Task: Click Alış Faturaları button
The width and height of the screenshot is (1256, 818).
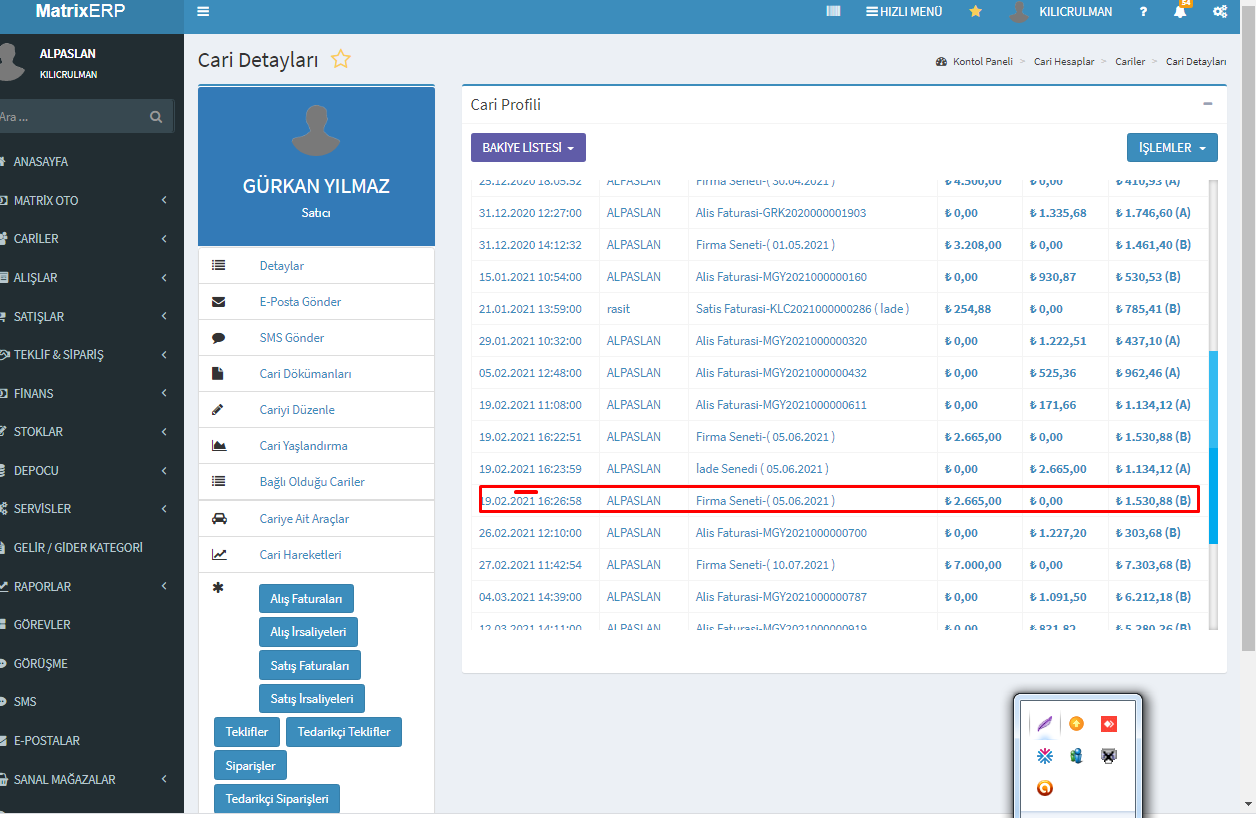Action: point(306,599)
